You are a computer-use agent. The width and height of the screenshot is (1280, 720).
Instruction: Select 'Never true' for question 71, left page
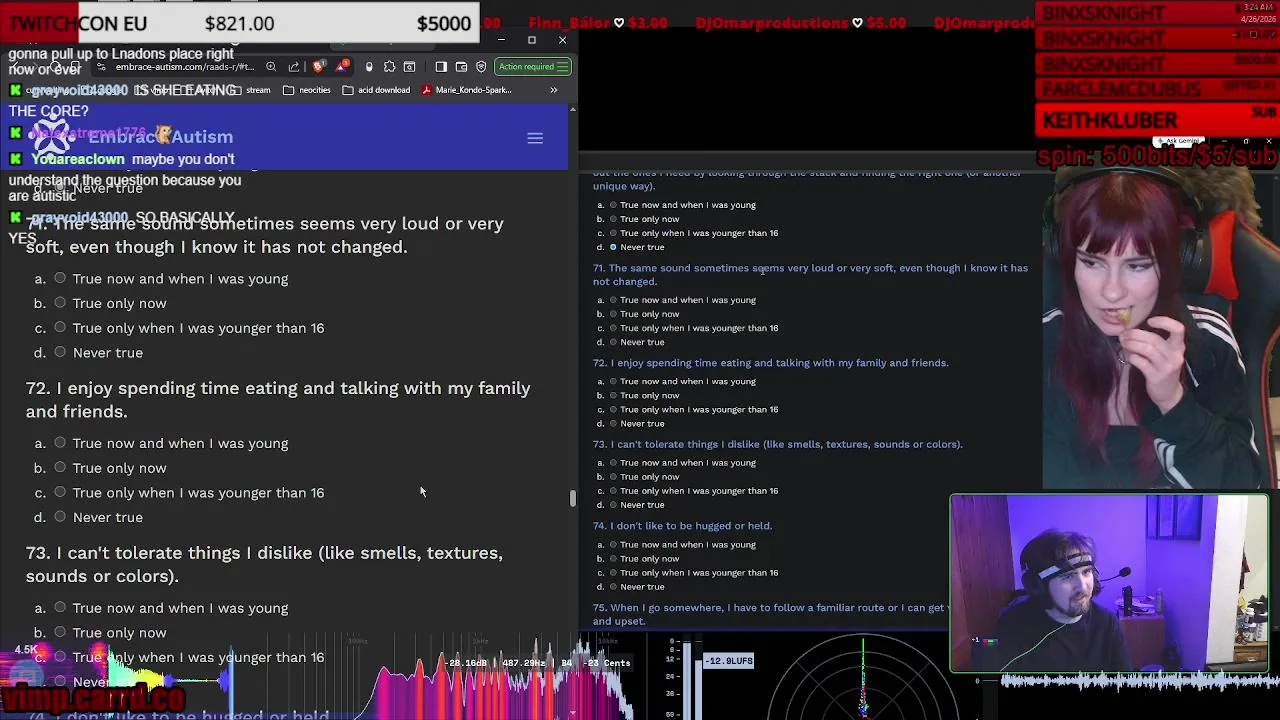point(61,352)
